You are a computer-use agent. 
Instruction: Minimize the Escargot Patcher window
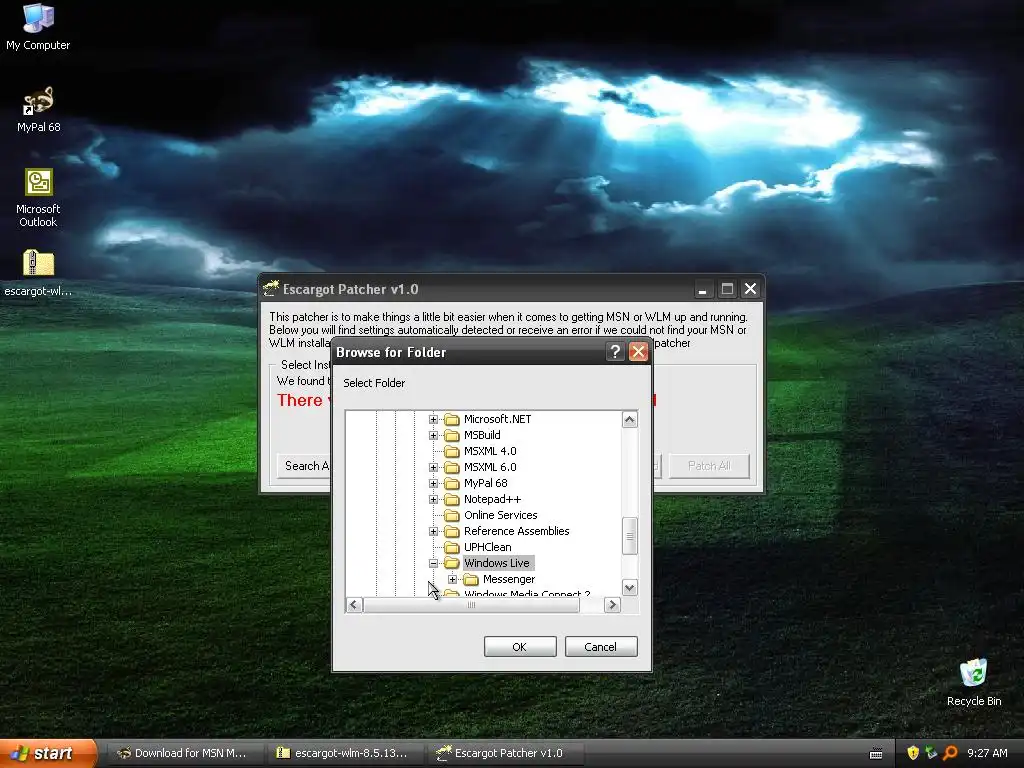tap(703, 289)
